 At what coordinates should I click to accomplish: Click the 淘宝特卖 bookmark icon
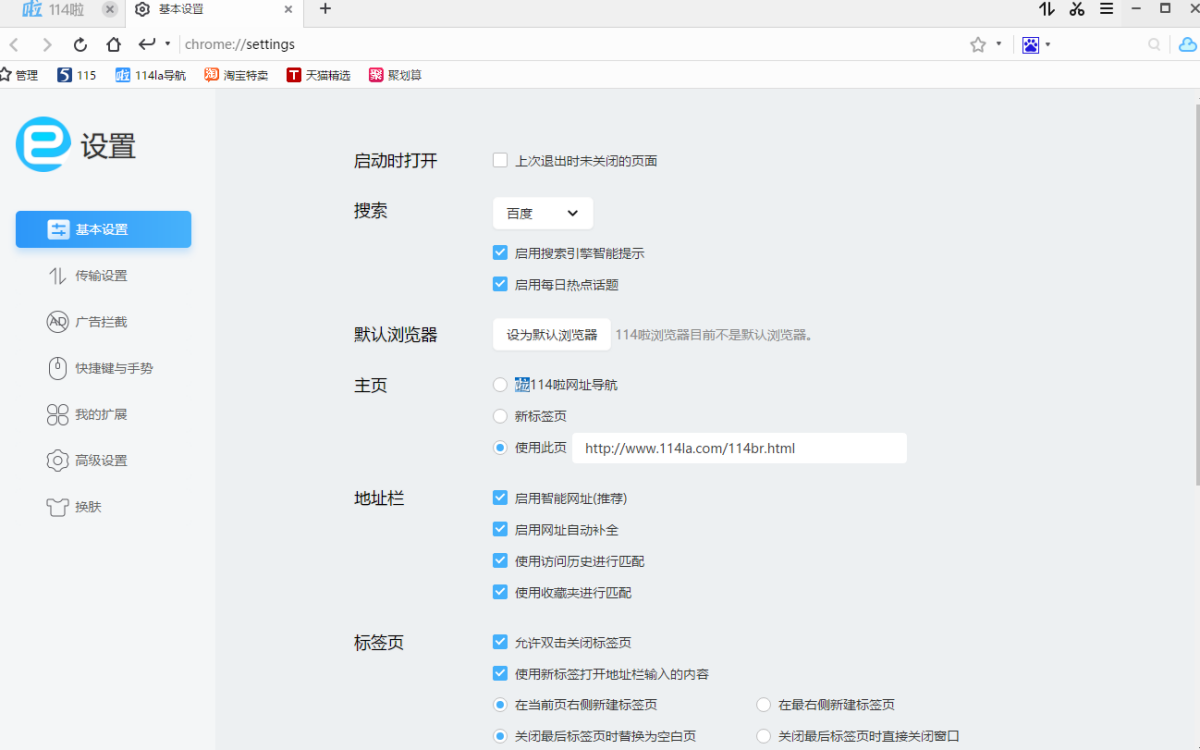210,73
